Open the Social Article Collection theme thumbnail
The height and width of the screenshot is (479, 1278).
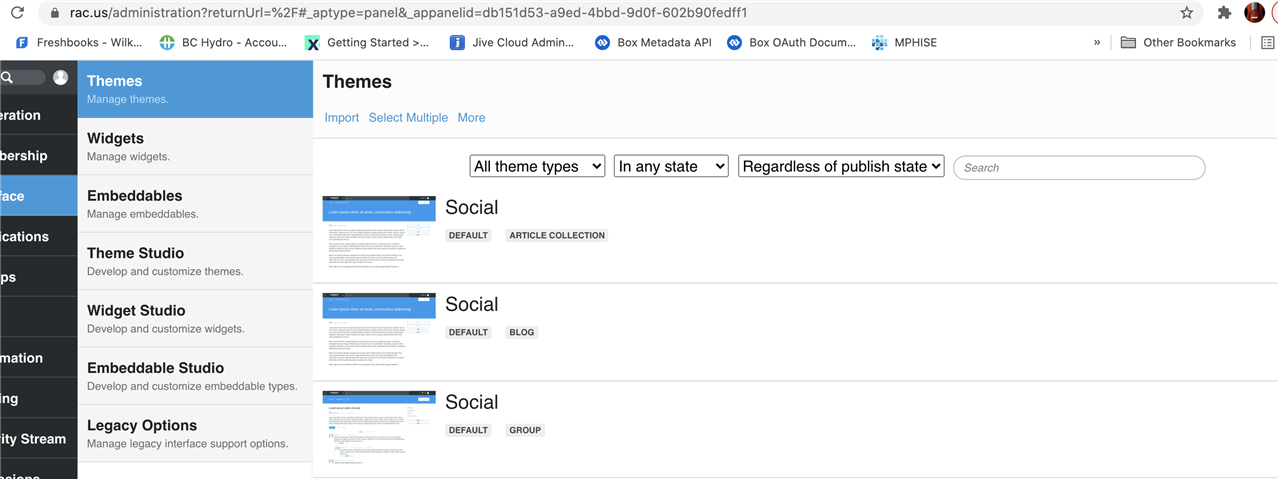(379, 232)
